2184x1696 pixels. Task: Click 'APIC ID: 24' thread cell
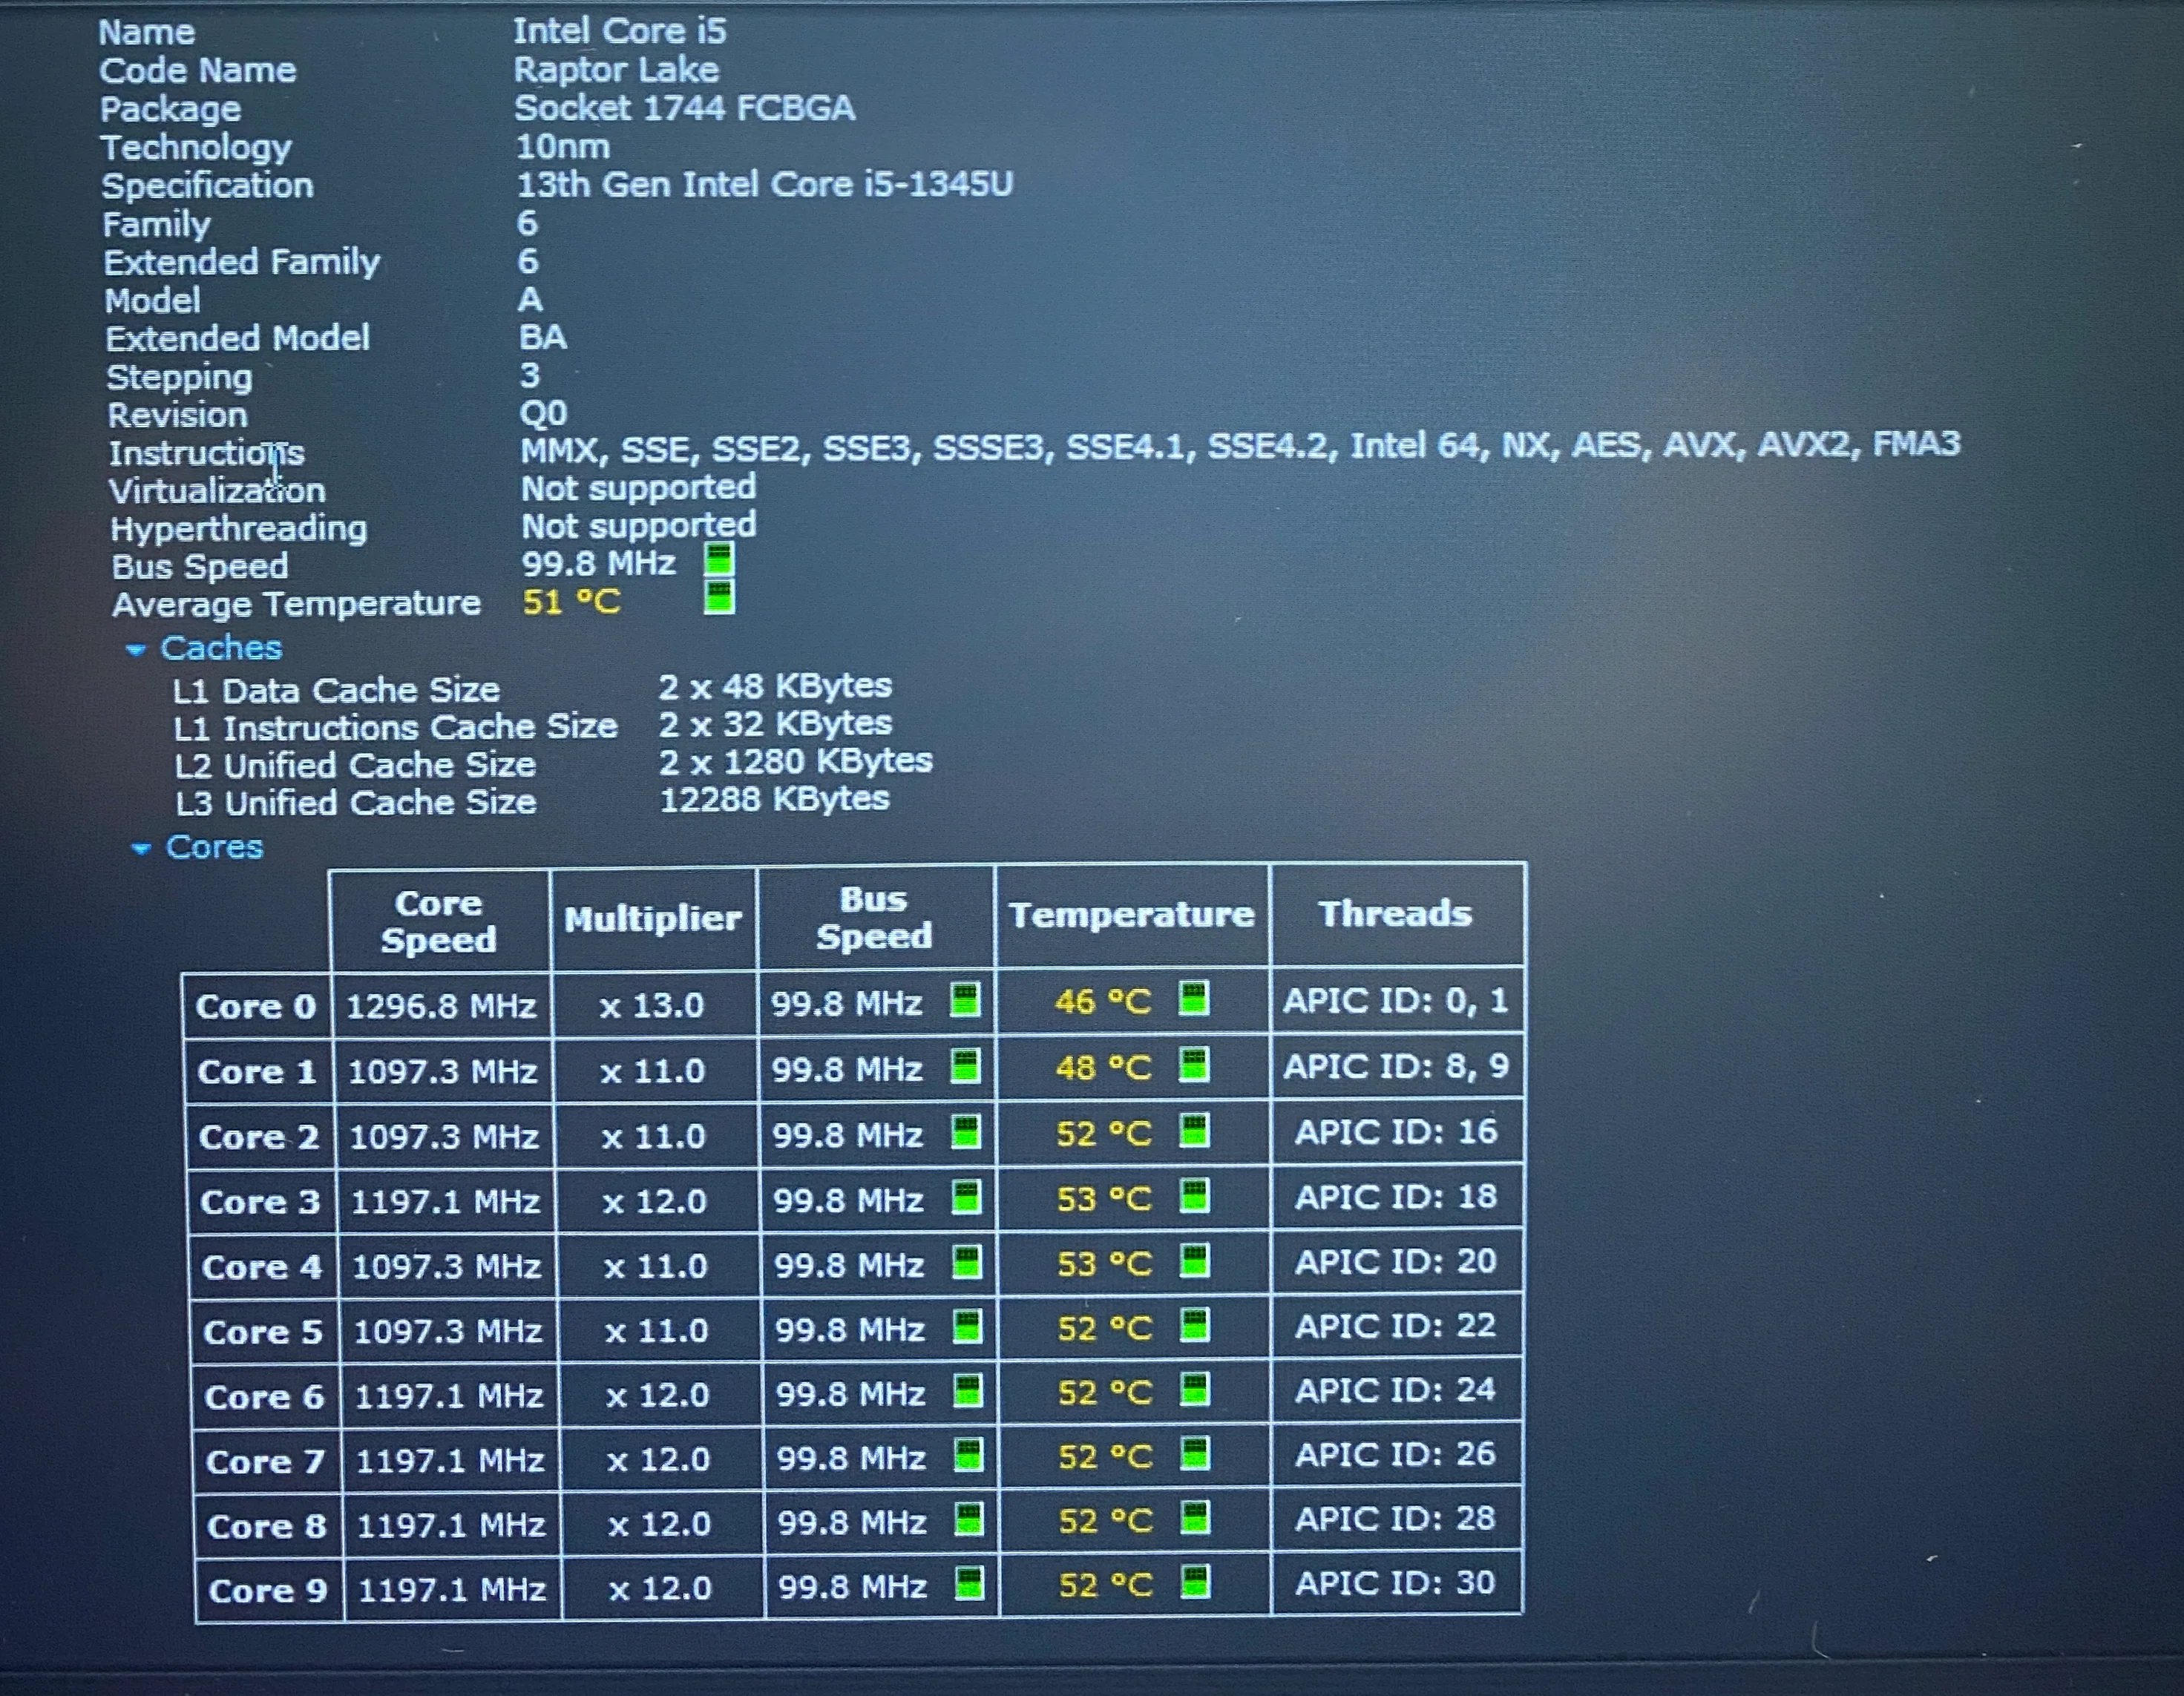[1396, 1390]
